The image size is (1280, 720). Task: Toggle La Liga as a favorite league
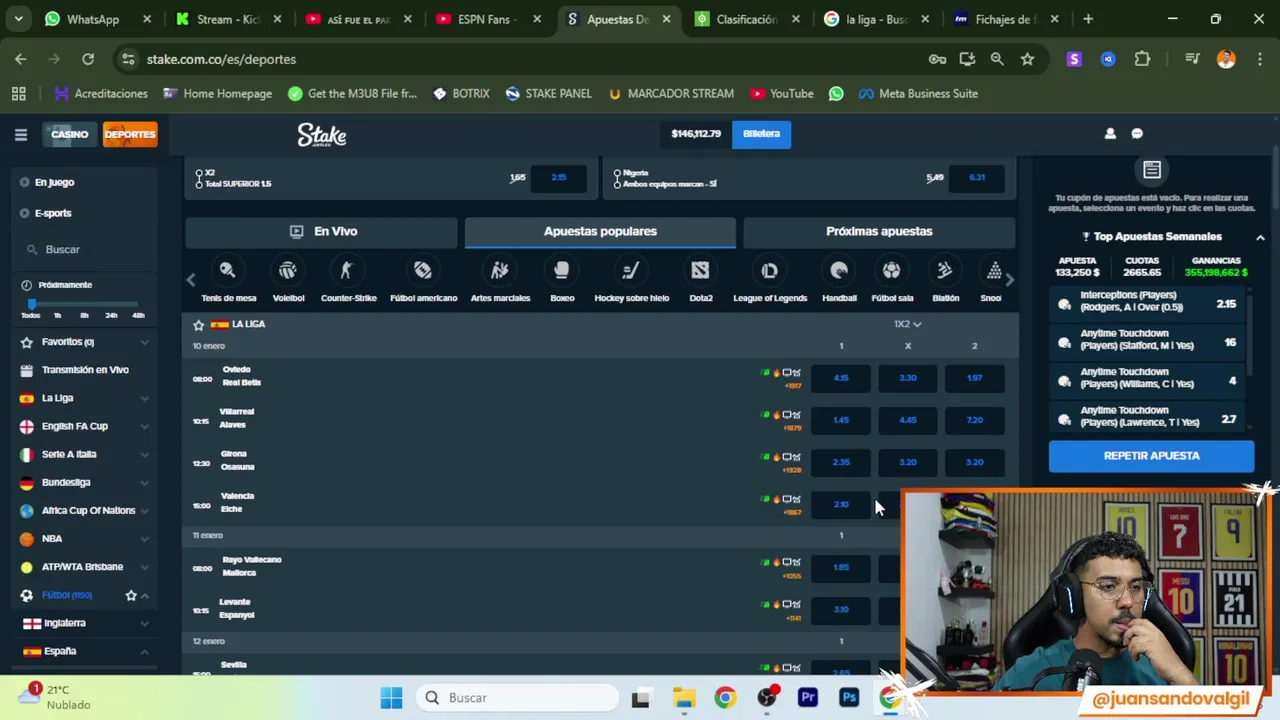pos(198,325)
